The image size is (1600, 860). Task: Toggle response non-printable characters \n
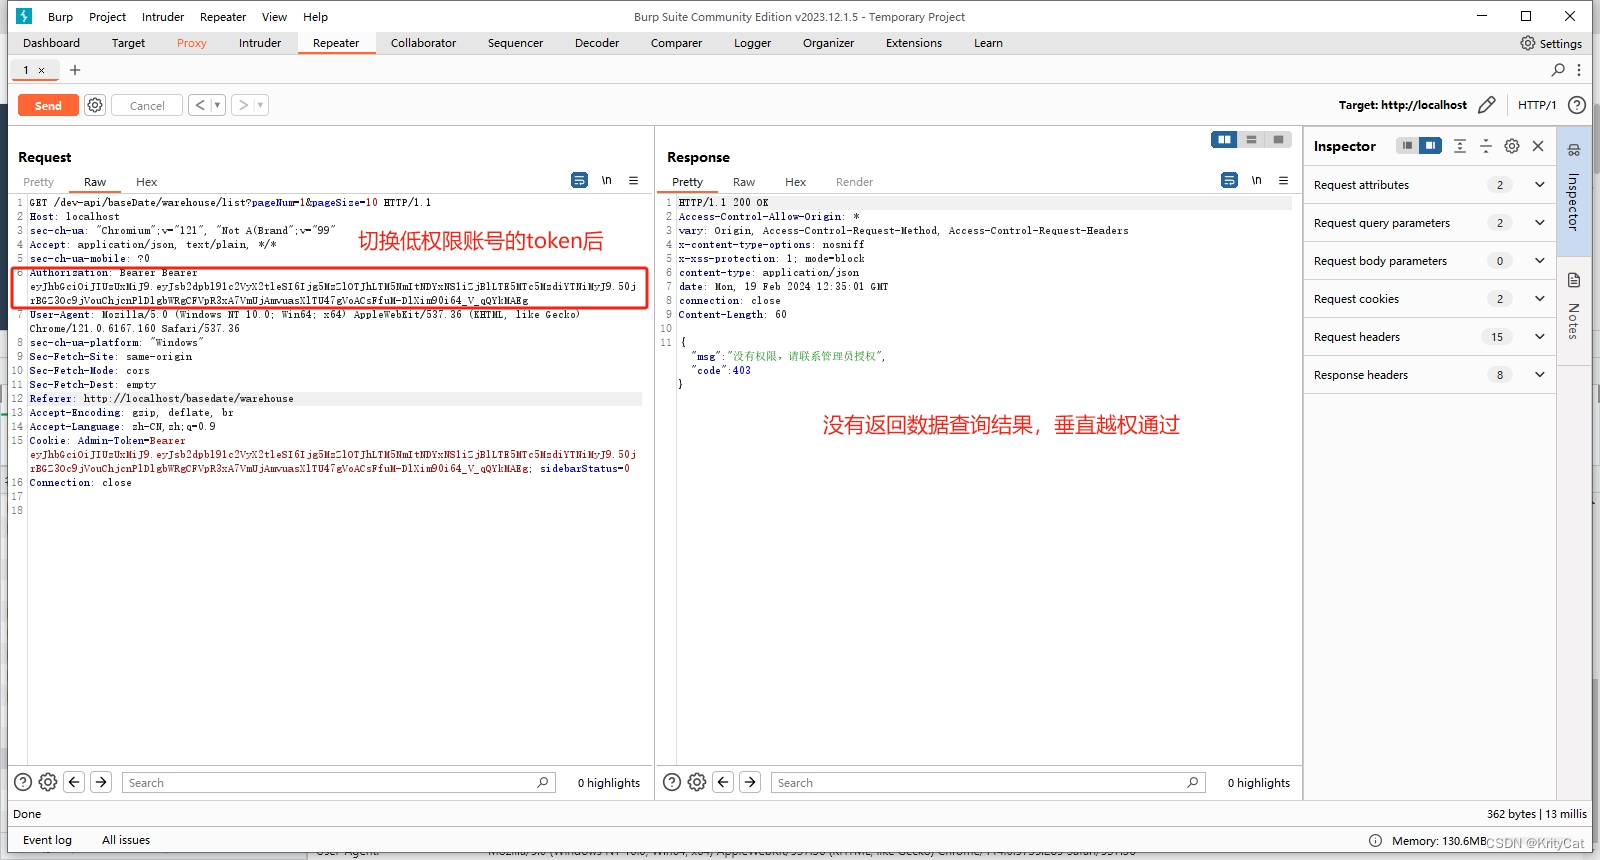(x=1256, y=180)
